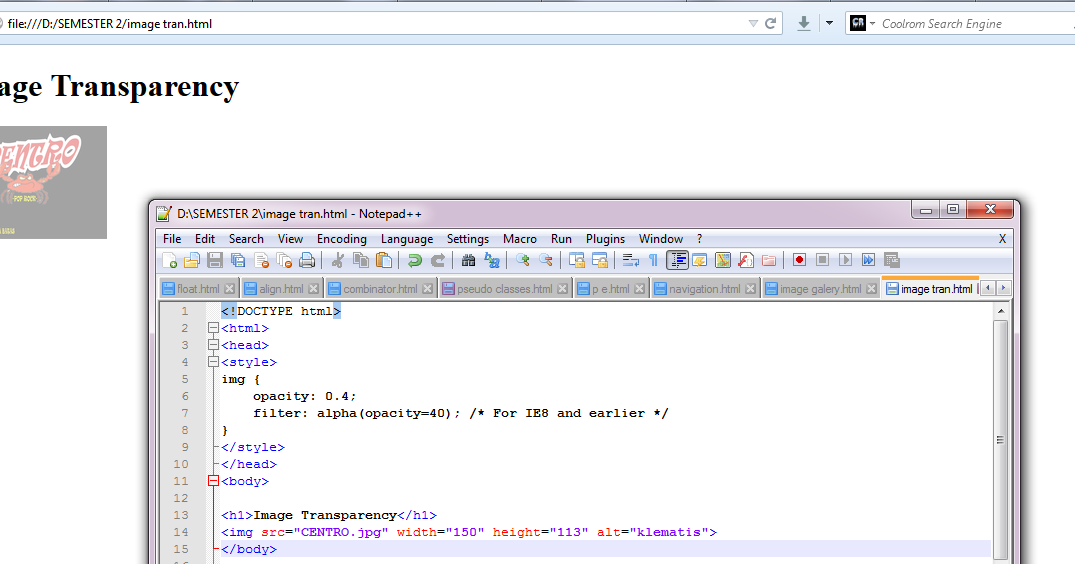Click the Save All toolbar icon
1075x564 pixels.
[x=238, y=260]
